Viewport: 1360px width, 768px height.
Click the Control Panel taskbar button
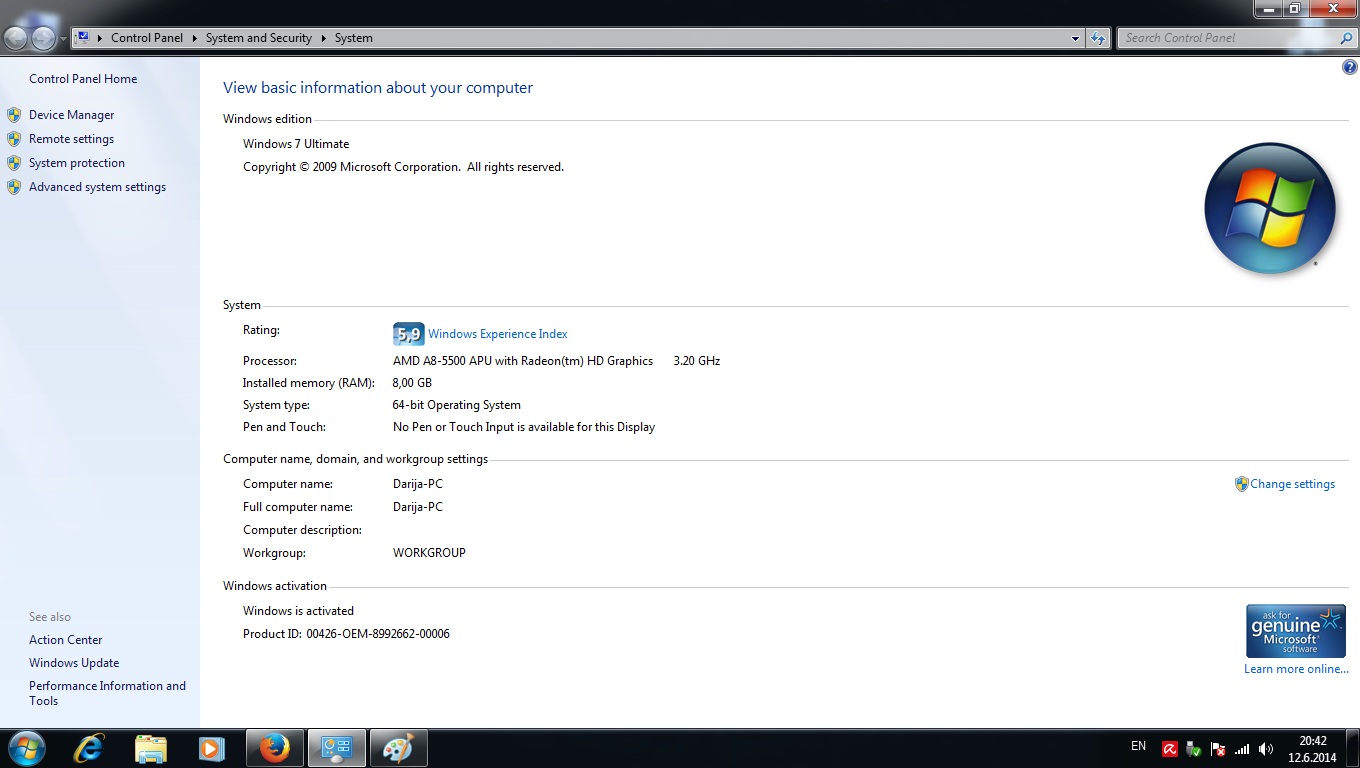coord(336,748)
